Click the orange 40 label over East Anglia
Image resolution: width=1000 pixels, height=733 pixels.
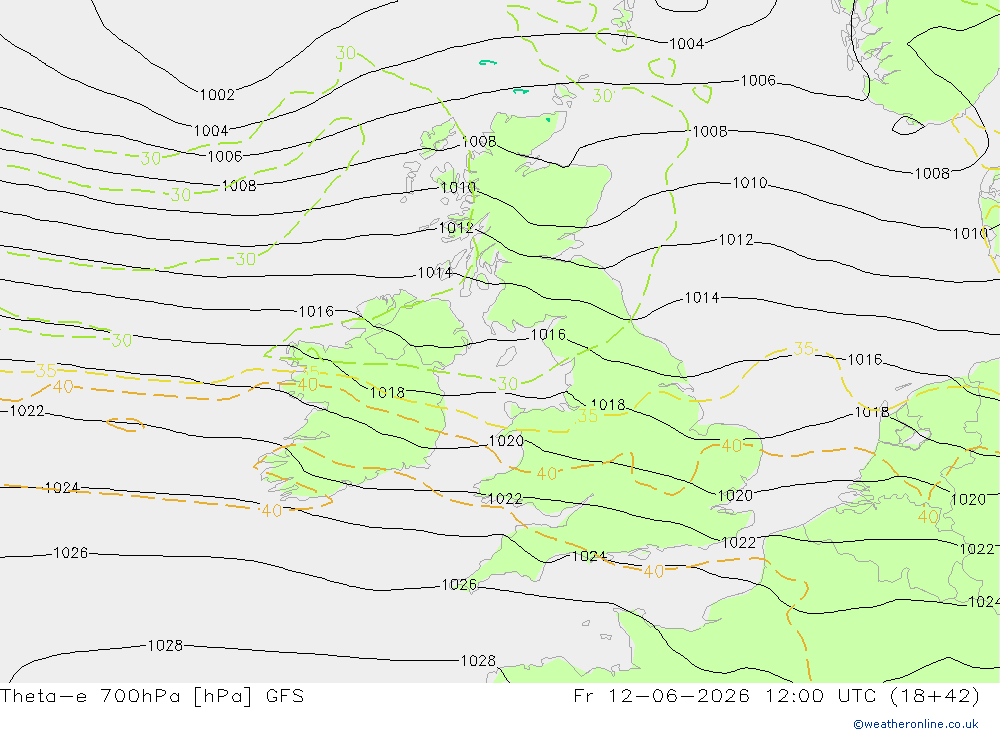731,446
